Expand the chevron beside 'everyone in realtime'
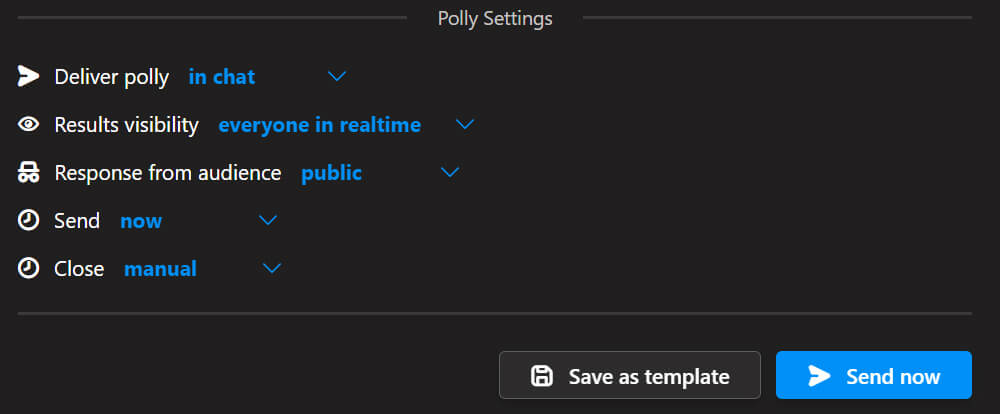This screenshot has height=414, width=1000. [x=464, y=125]
